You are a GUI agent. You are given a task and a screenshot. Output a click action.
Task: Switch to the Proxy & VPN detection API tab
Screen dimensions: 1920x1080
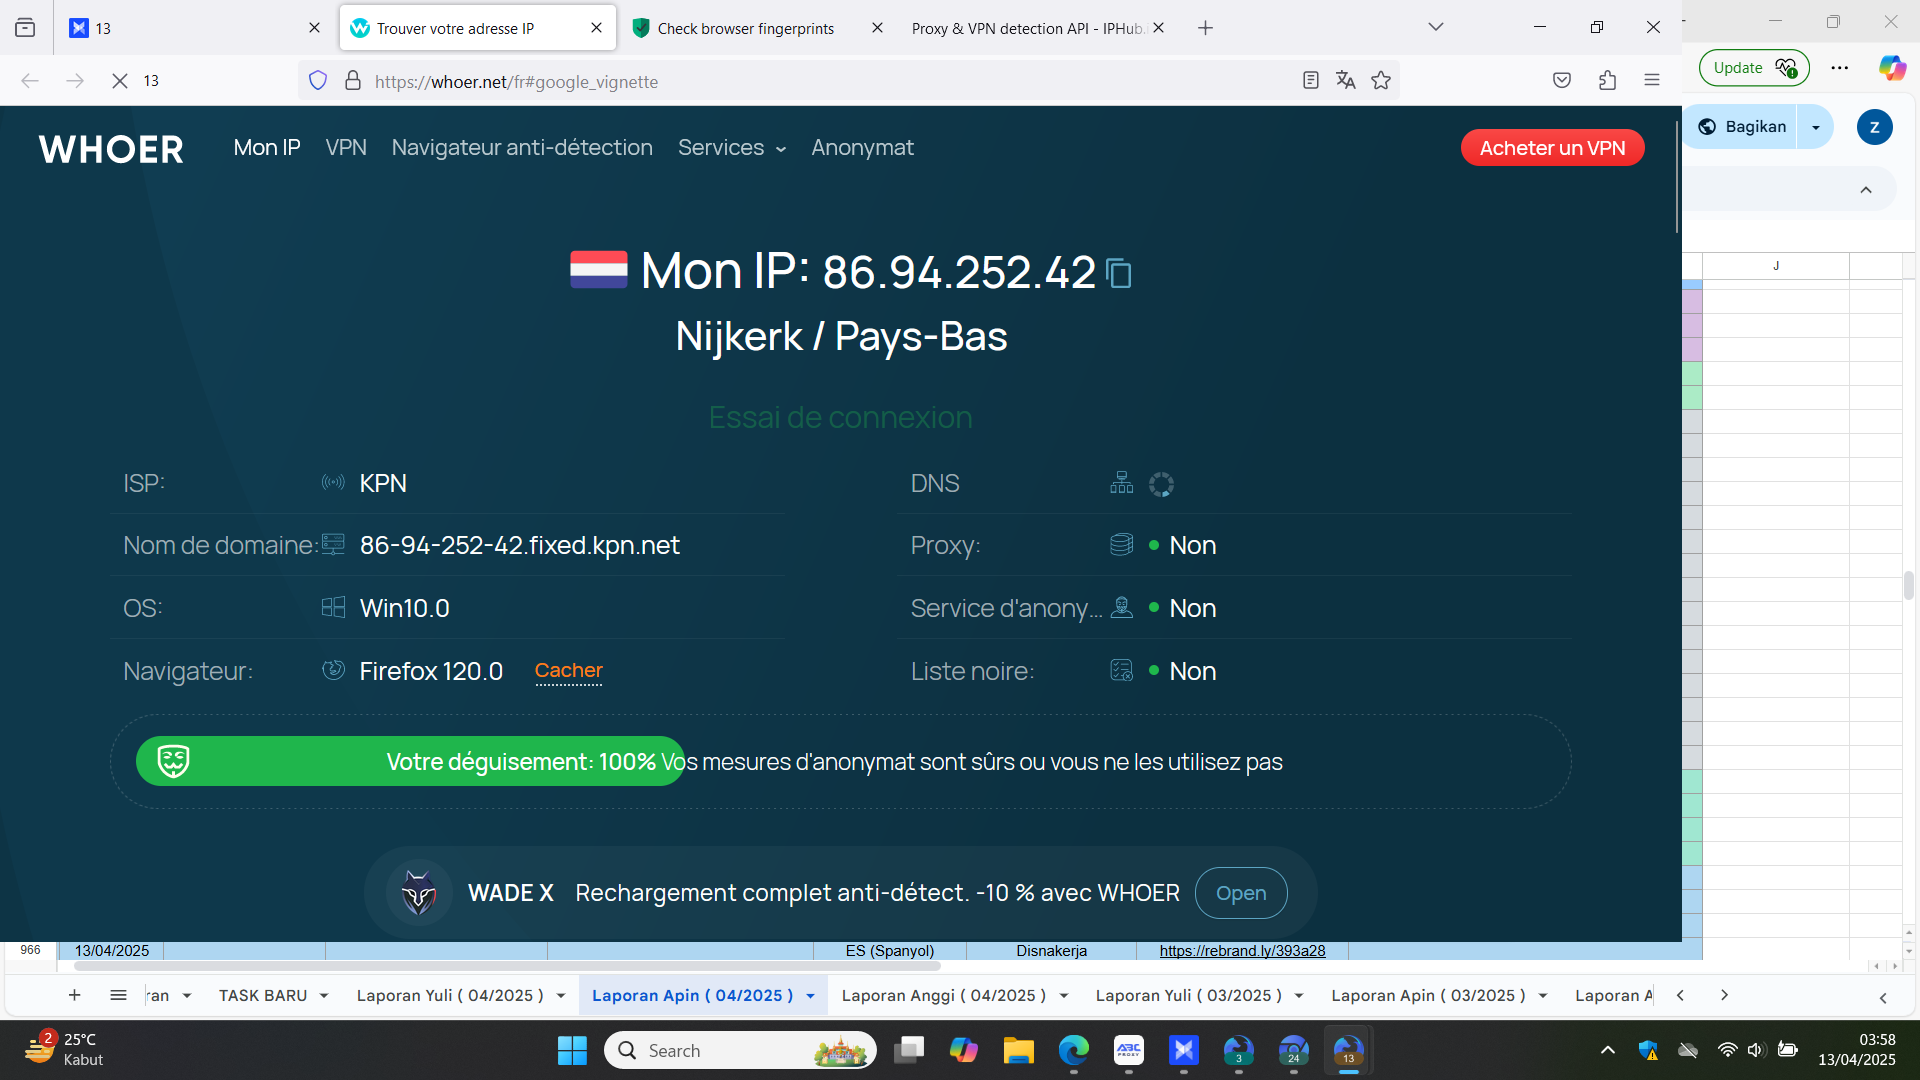pos(1028,28)
